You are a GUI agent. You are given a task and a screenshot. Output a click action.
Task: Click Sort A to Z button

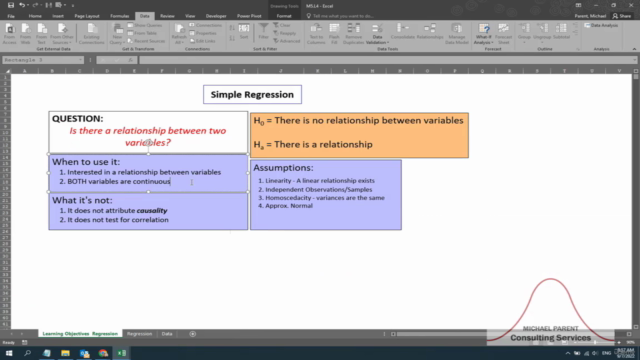(x=232, y=28)
